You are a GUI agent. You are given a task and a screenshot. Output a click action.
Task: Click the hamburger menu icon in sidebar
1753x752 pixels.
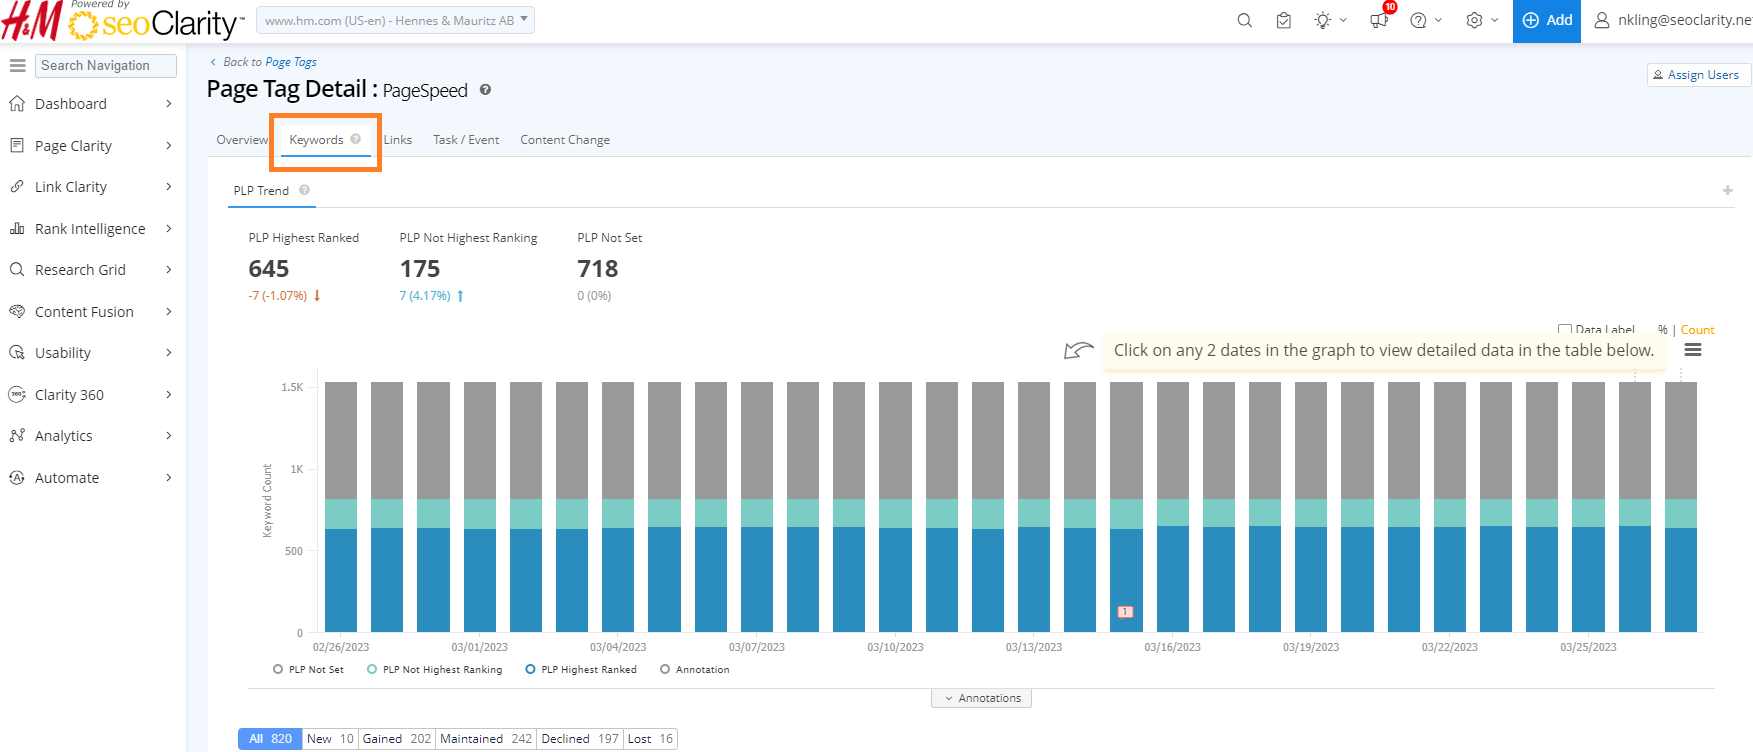[17, 65]
